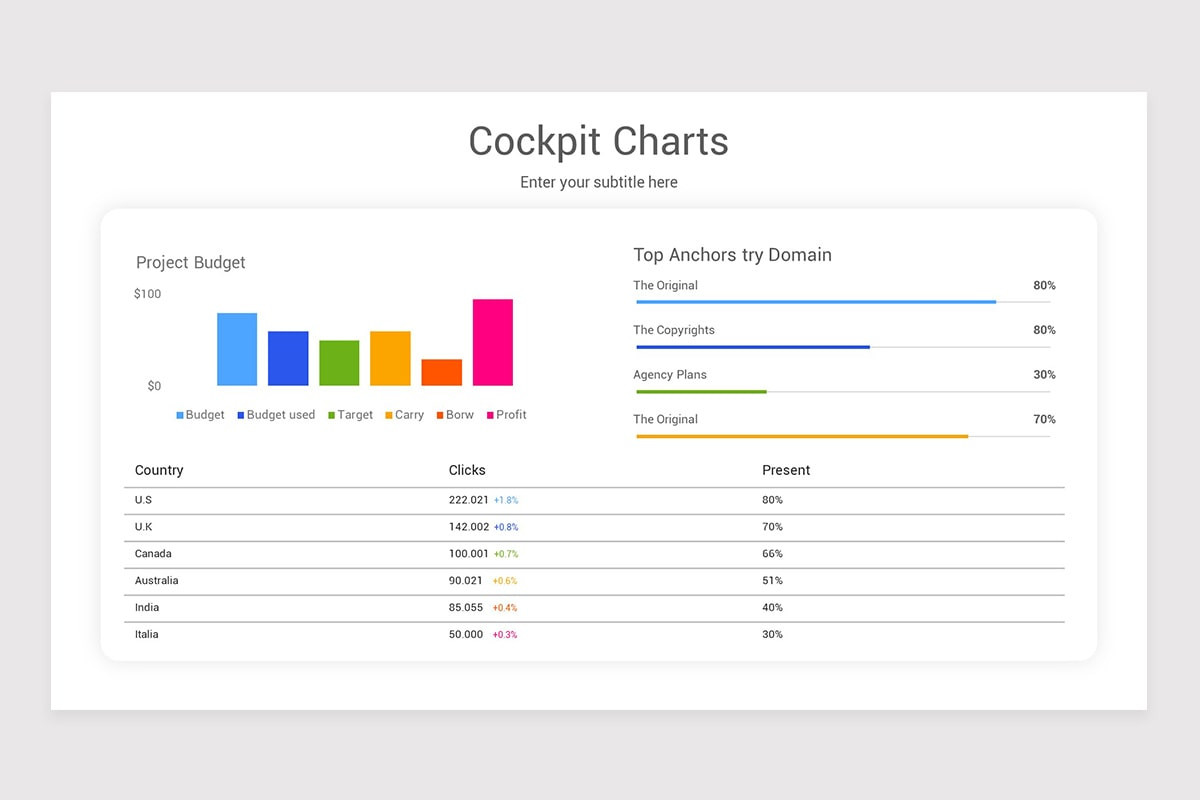Click the blue Budget legend swatch
The image size is (1200, 800).
click(180, 415)
